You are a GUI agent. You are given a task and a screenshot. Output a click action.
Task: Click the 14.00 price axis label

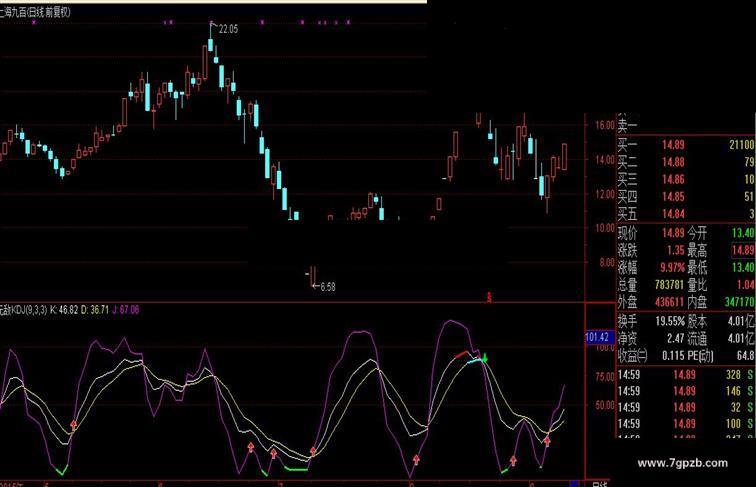pos(605,160)
